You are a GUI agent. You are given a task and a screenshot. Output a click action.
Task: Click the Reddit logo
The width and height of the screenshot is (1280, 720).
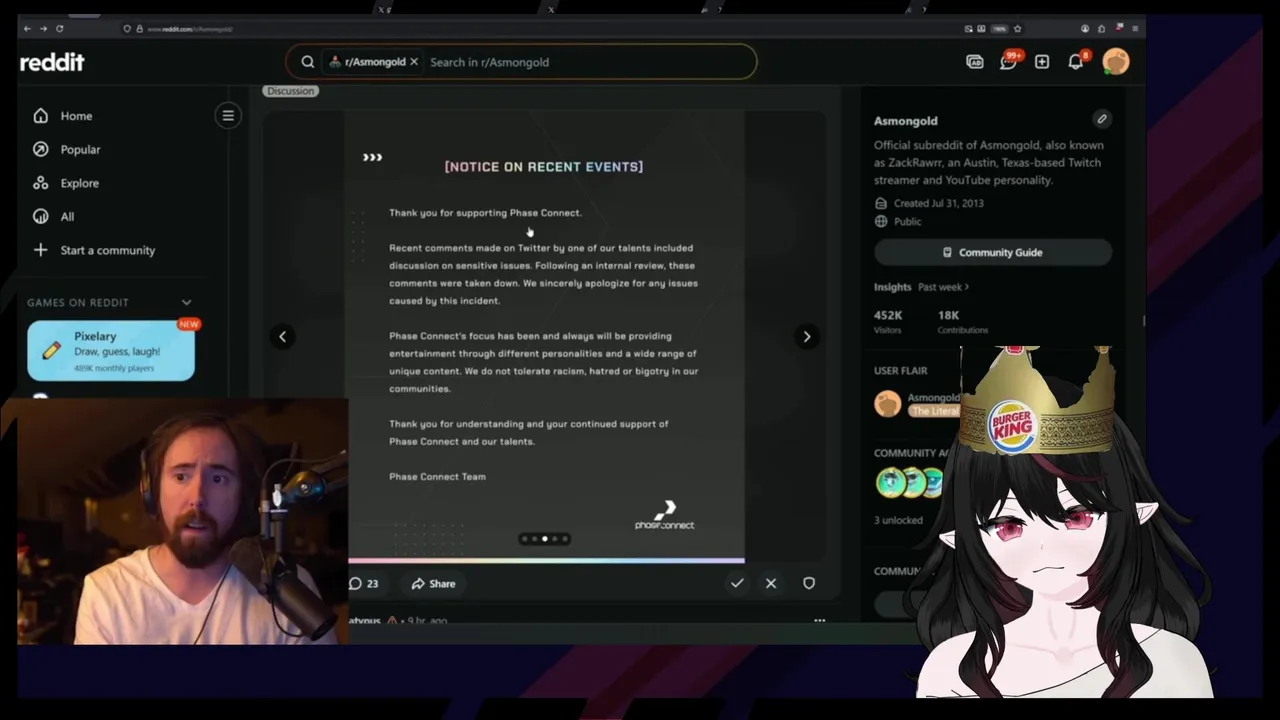point(52,62)
